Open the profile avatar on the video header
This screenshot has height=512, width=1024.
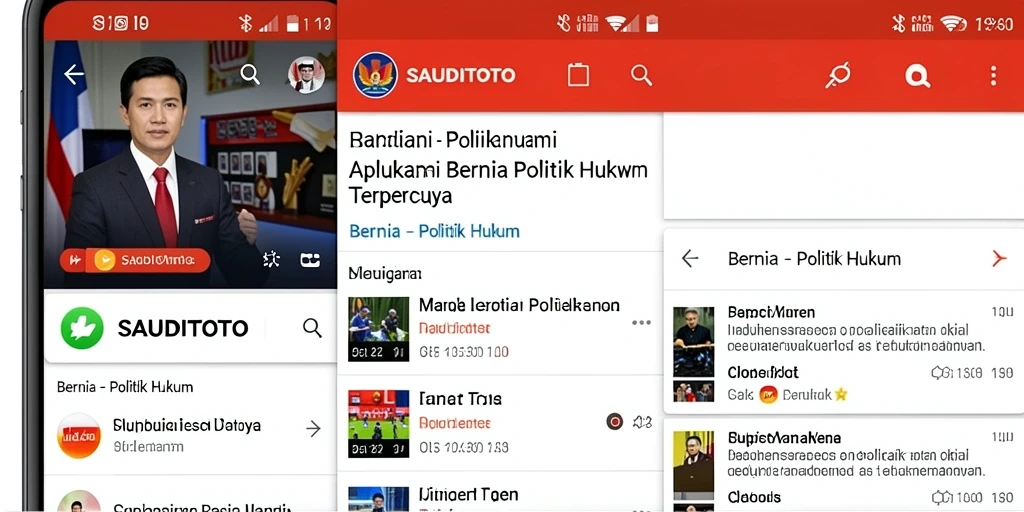[x=306, y=74]
